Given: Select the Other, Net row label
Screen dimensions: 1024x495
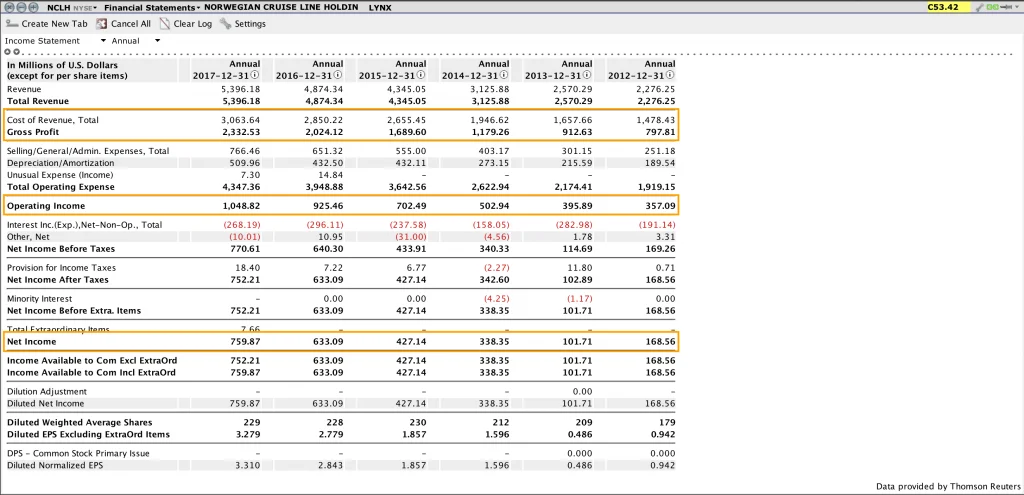Looking at the screenshot, I should click(x=28, y=236).
